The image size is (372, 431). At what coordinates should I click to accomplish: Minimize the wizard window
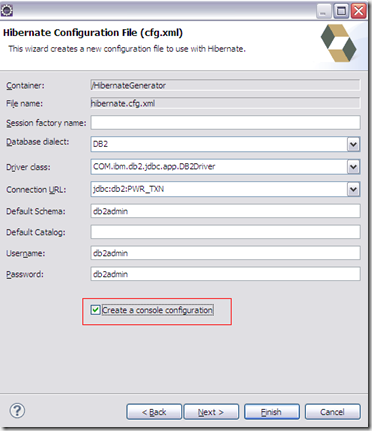323,11
